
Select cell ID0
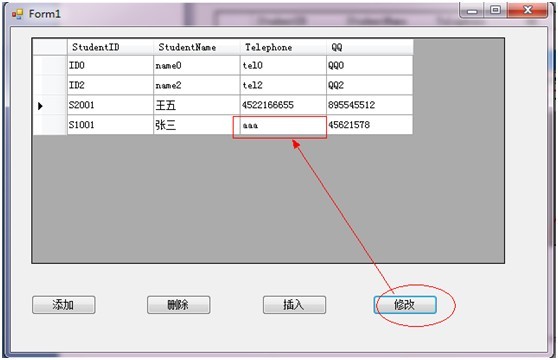pos(110,65)
